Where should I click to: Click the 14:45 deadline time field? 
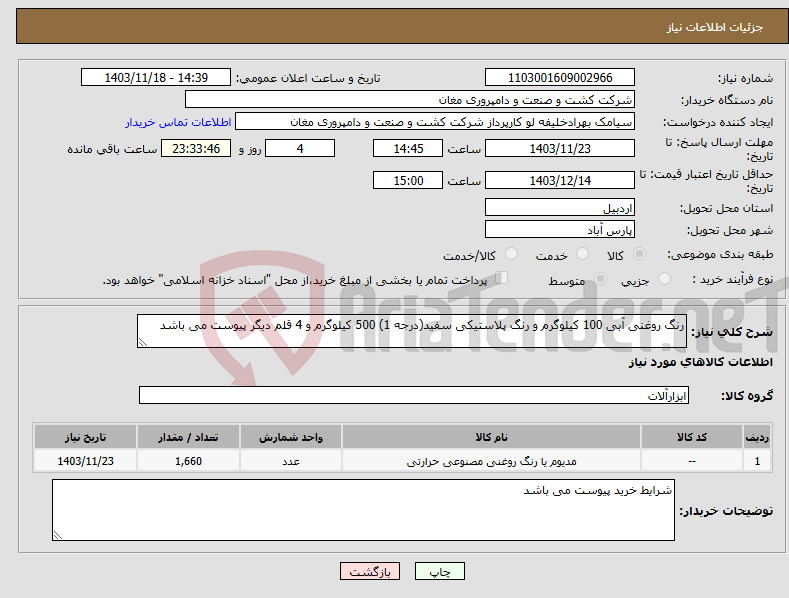(408, 148)
